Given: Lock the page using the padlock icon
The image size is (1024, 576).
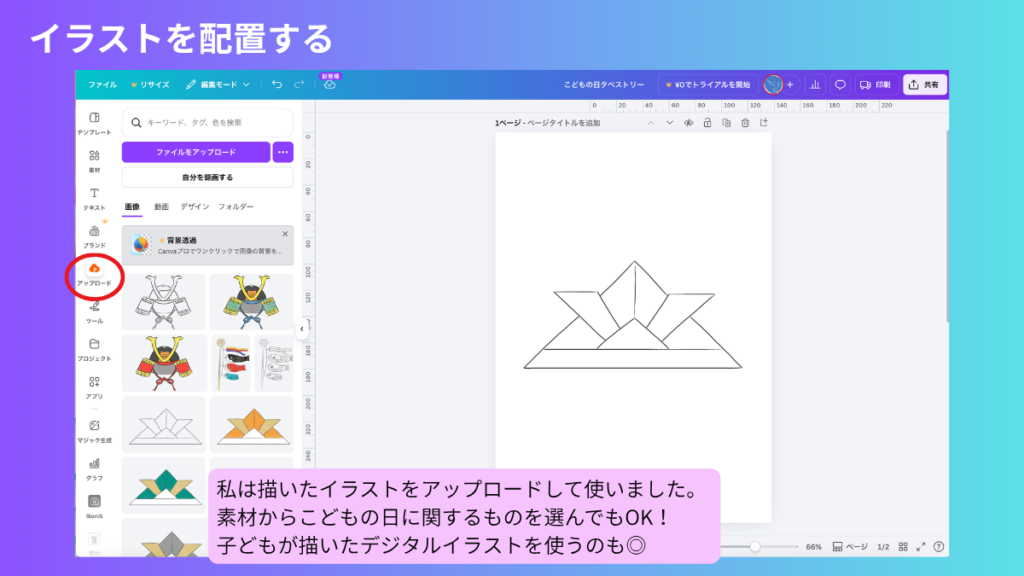Looking at the screenshot, I should [x=707, y=121].
